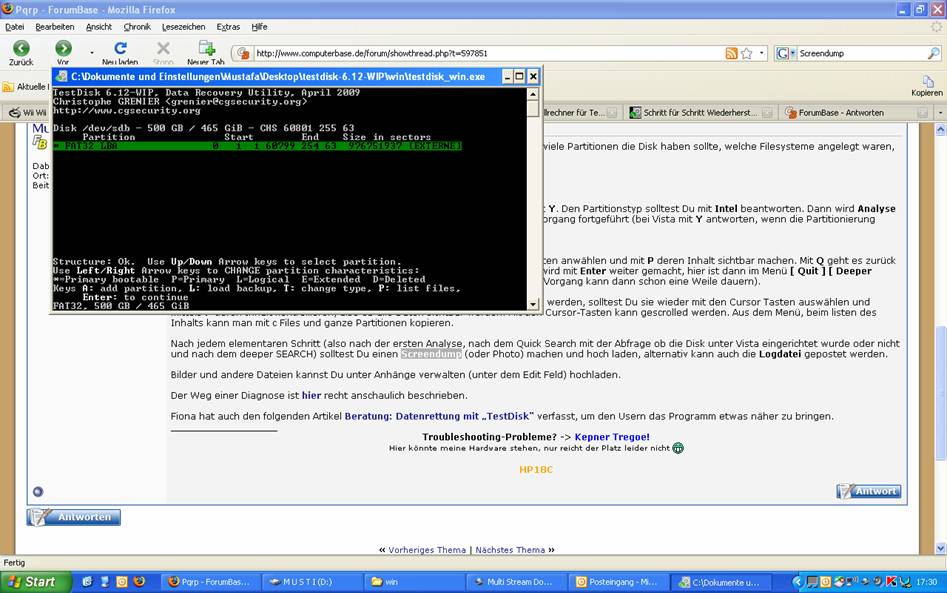
Task: Close the ForumBase - Antworten tab
Action: [x=922, y=113]
